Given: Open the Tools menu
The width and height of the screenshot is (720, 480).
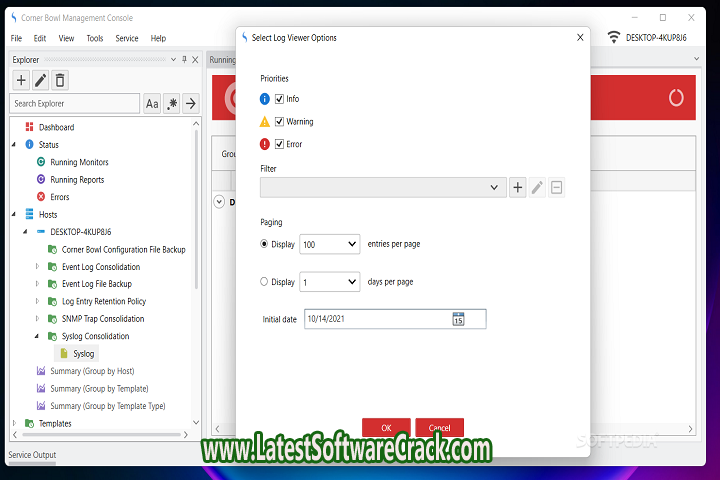Looking at the screenshot, I should click(95, 38).
